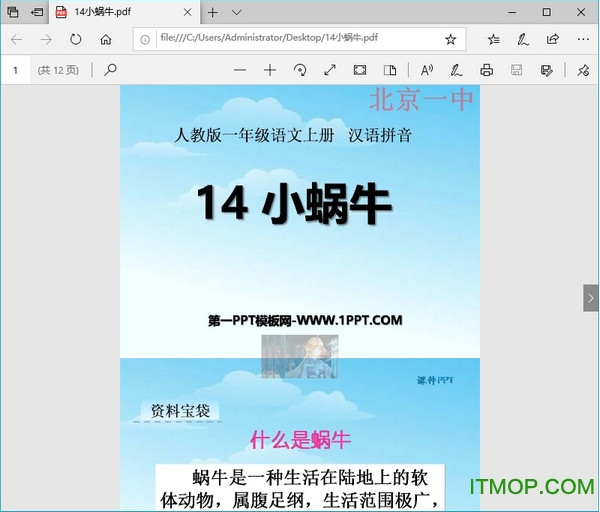Screen dimensions: 600x512
Task: Click '第一PPT模板网-WWW.1PPT.COM' text
Action: coord(305,320)
